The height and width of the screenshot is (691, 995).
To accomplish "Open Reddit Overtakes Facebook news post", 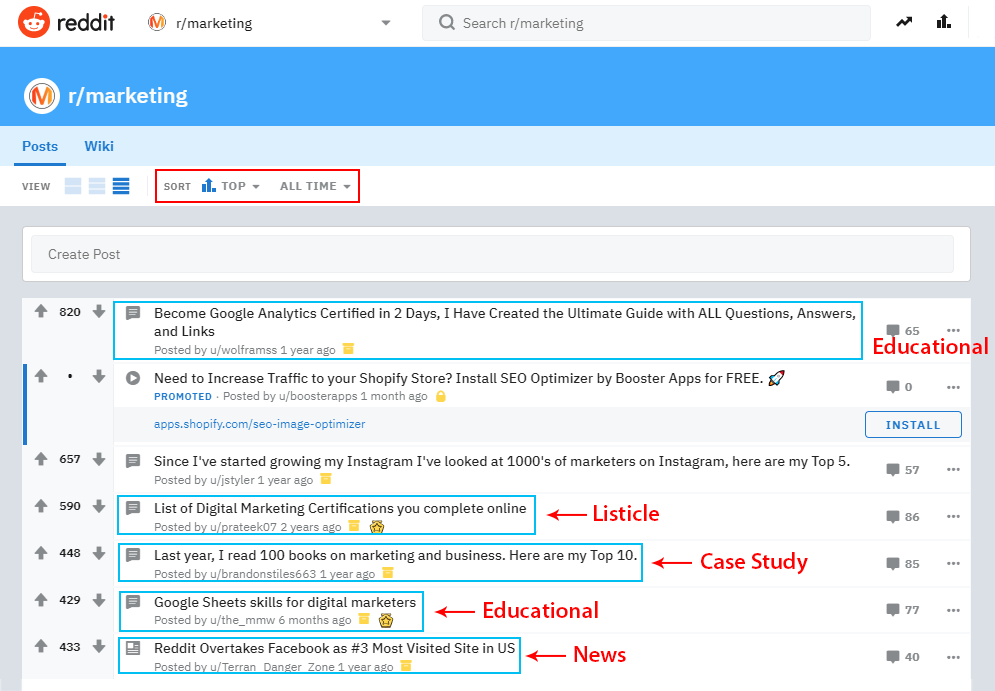I will 334,648.
